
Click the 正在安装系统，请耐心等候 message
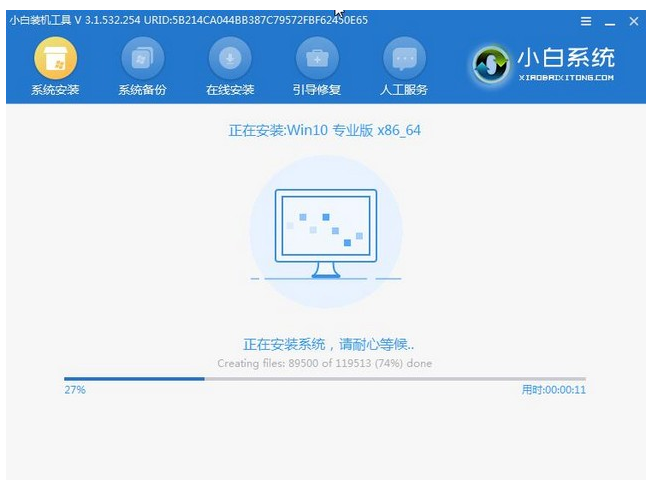coord(329,344)
